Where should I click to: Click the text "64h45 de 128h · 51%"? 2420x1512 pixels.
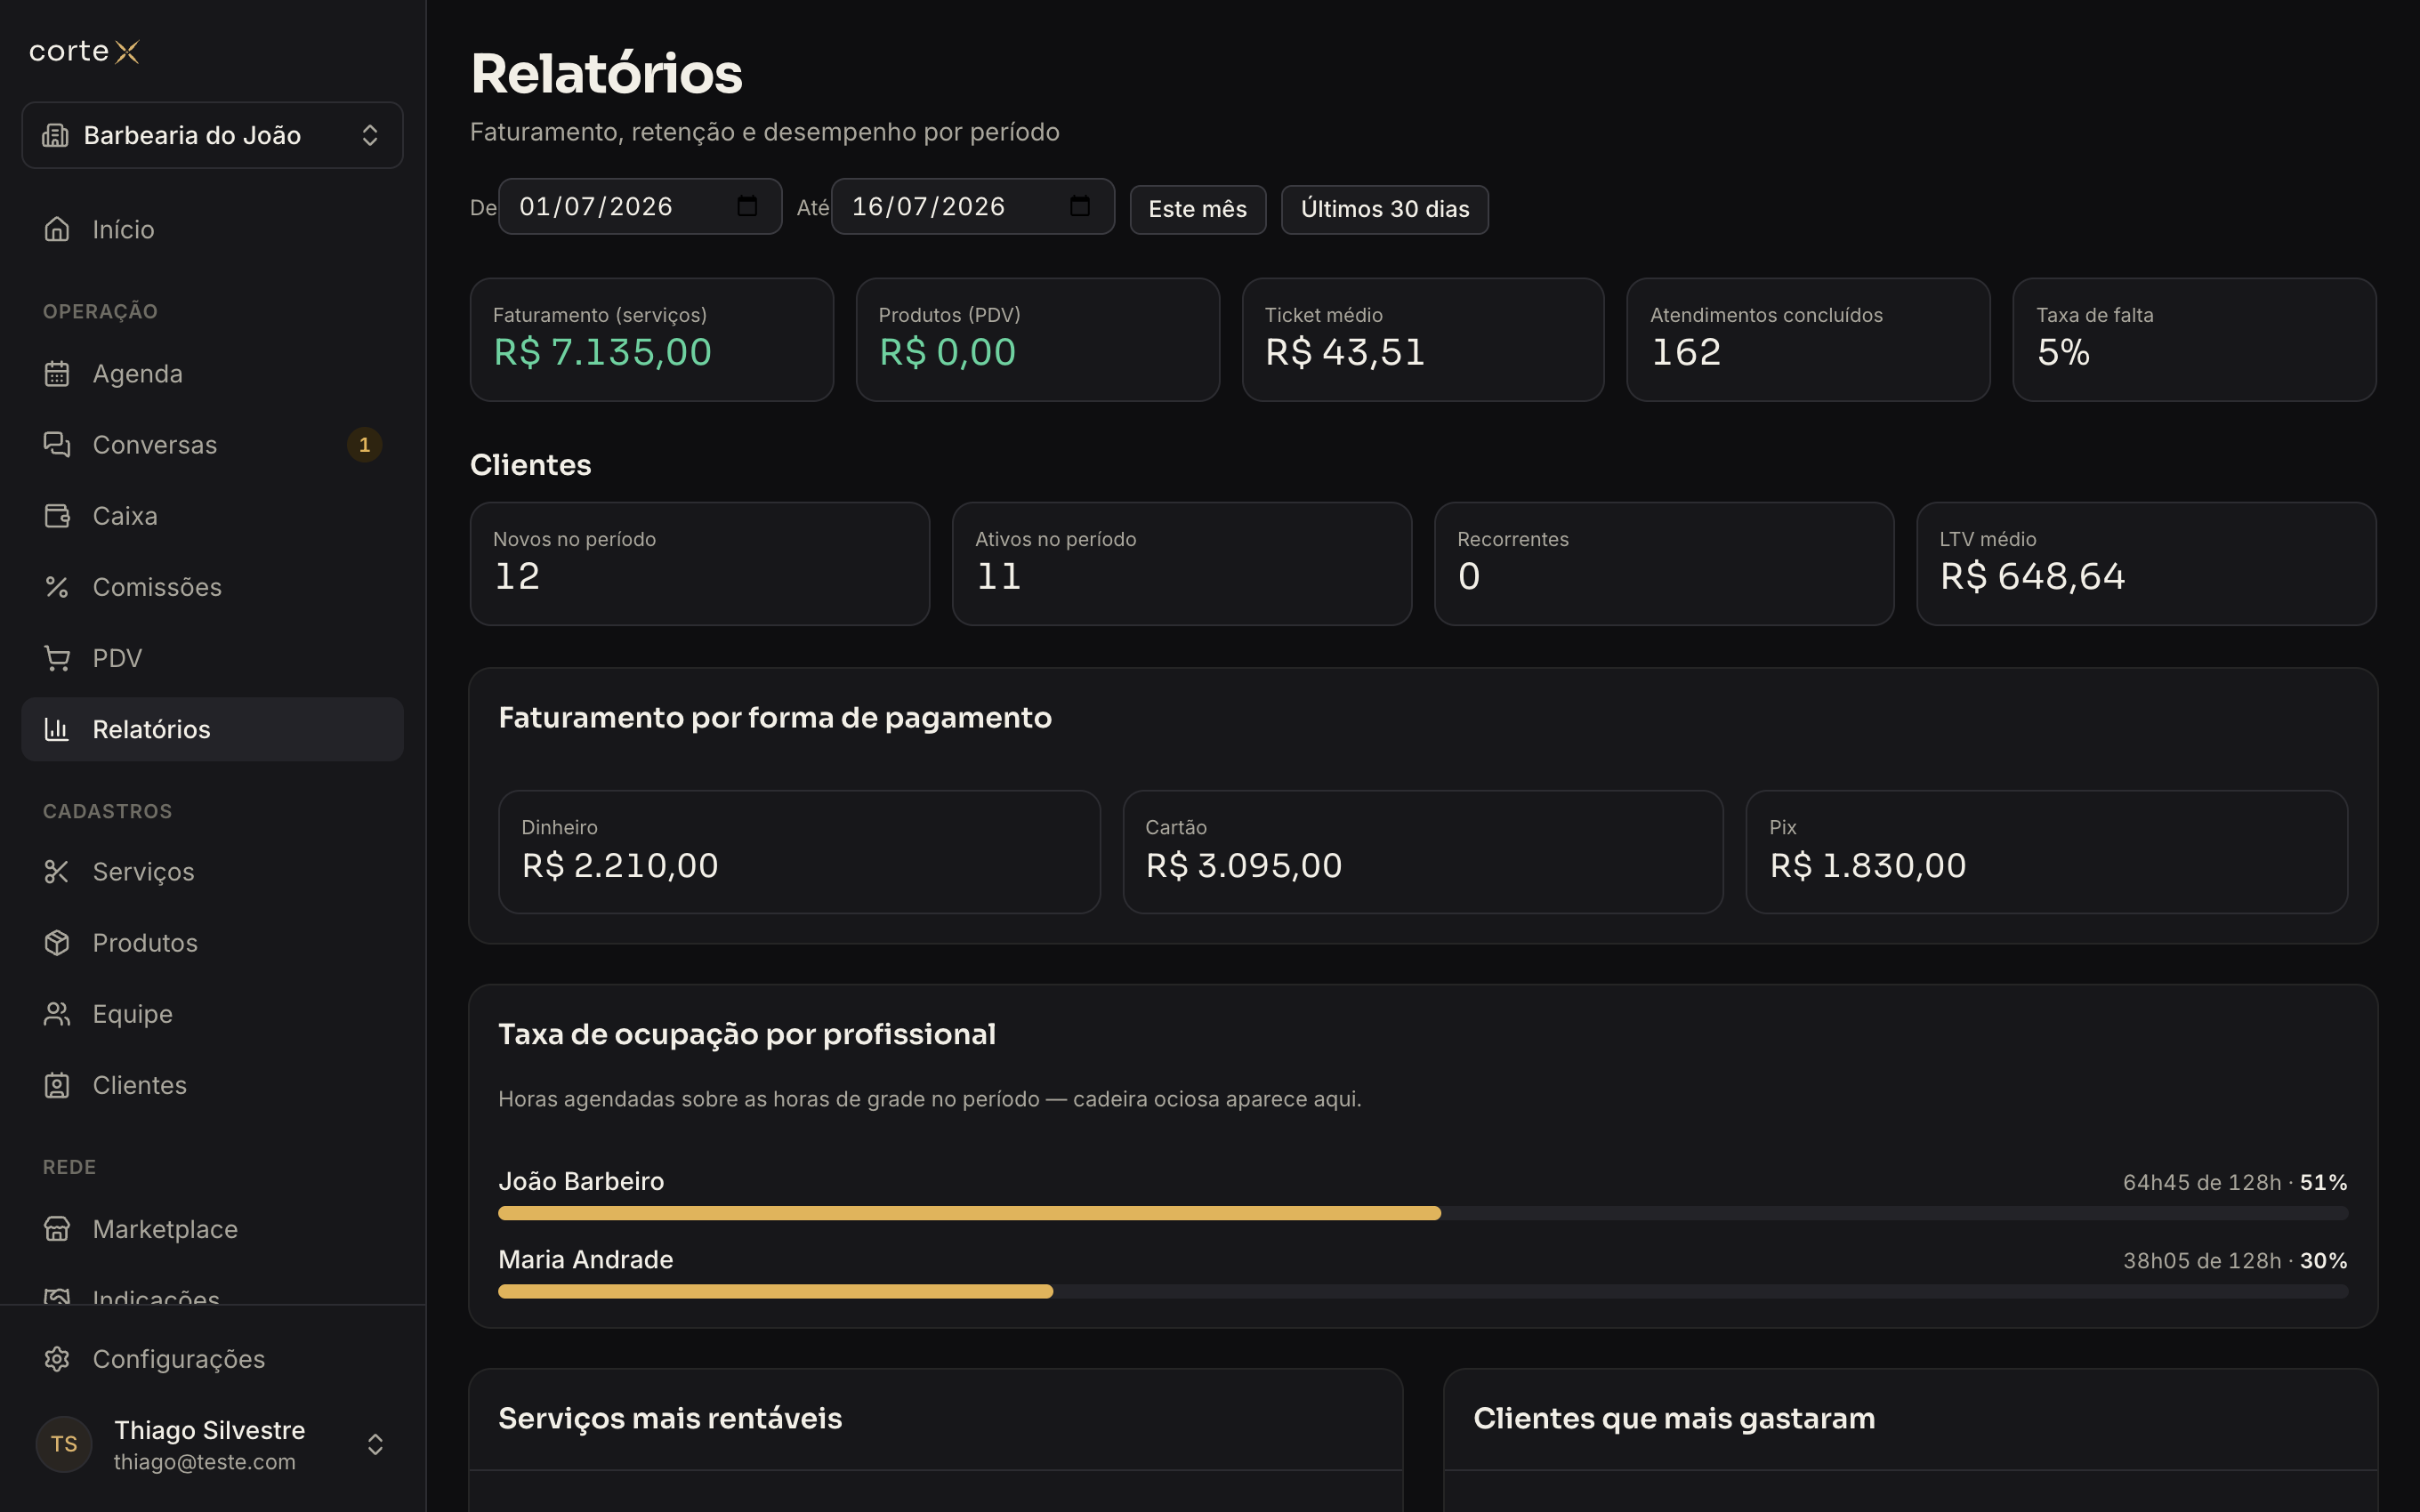tap(2235, 1182)
